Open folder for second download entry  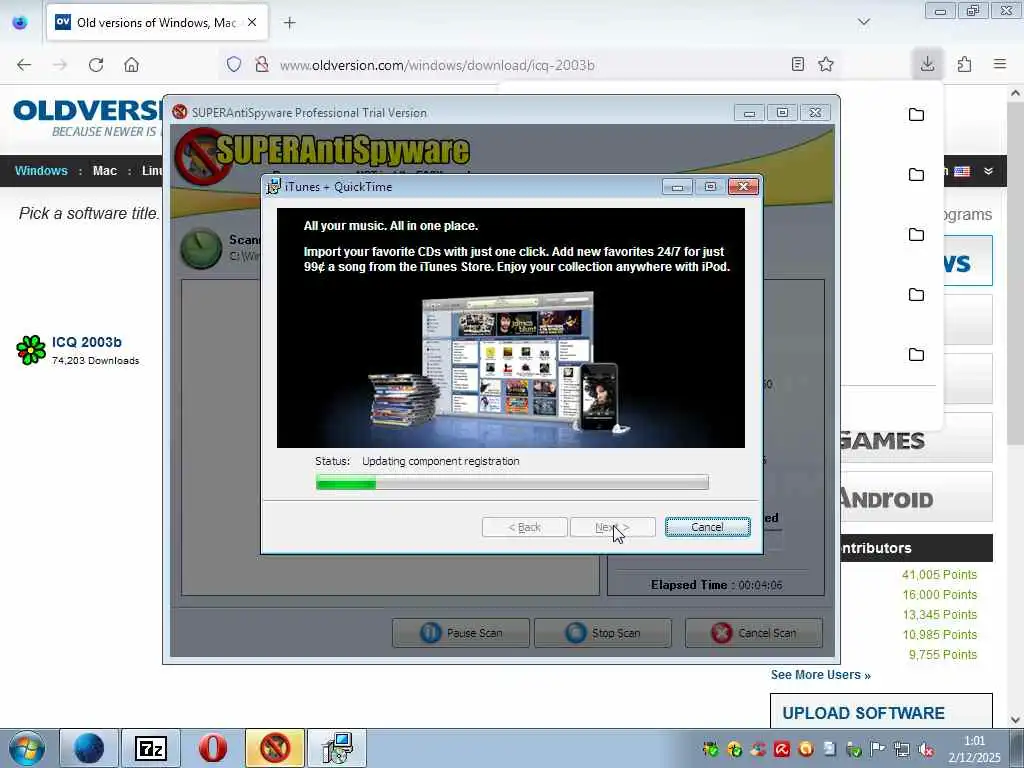coord(916,175)
